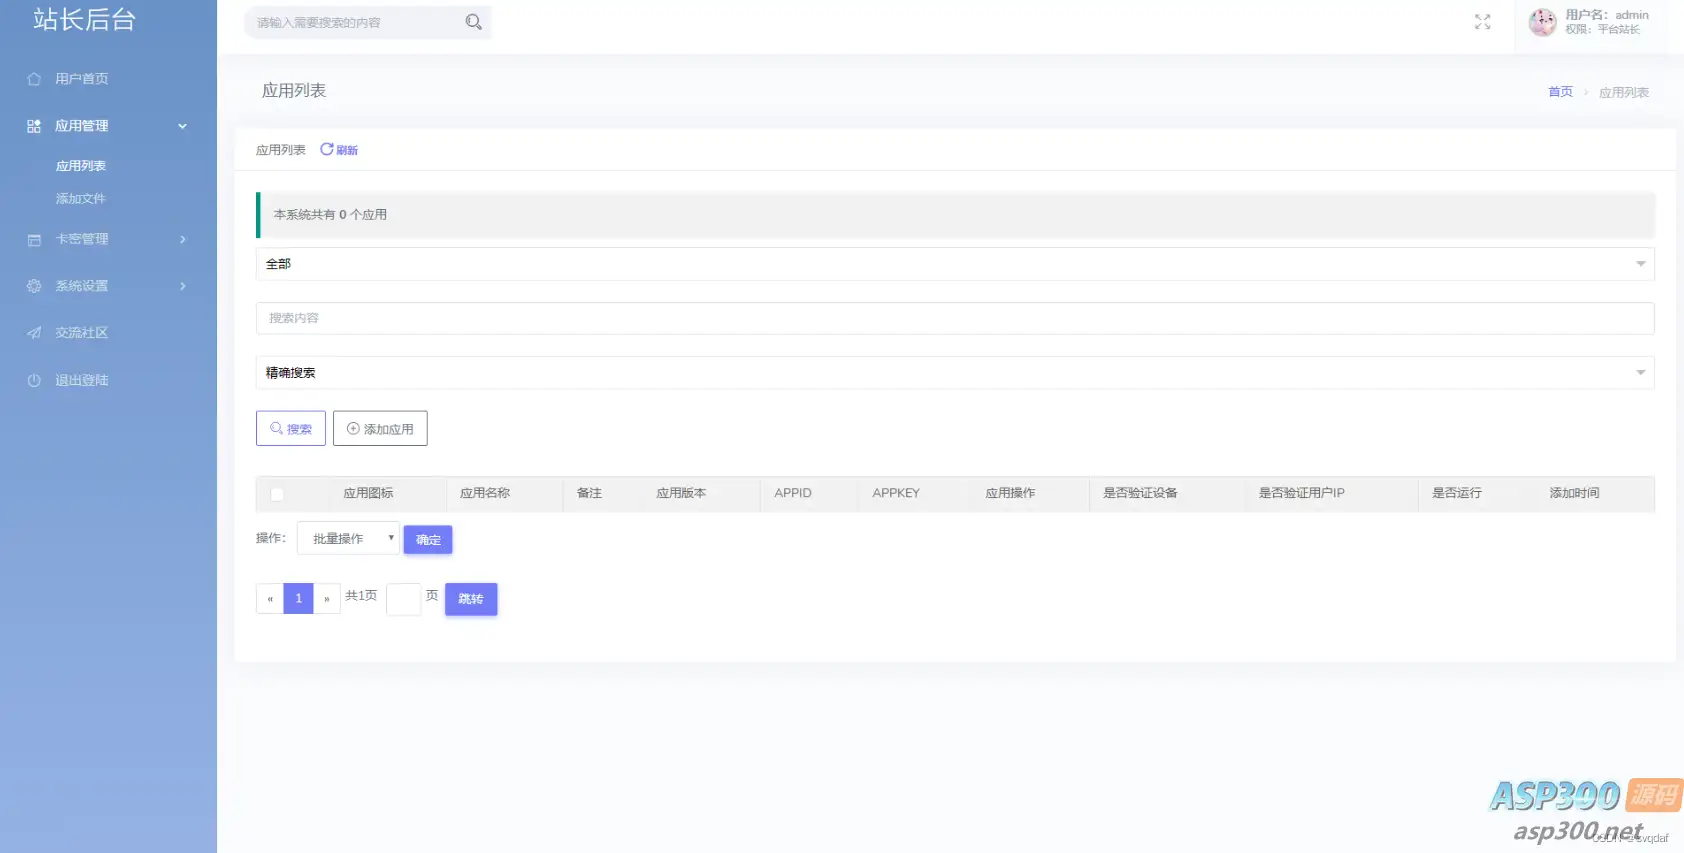Image resolution: width=1684 pixels, height=853 pixels.
Task: Select 添加文件 in the sidebar
Action: [x=81, y=198]
